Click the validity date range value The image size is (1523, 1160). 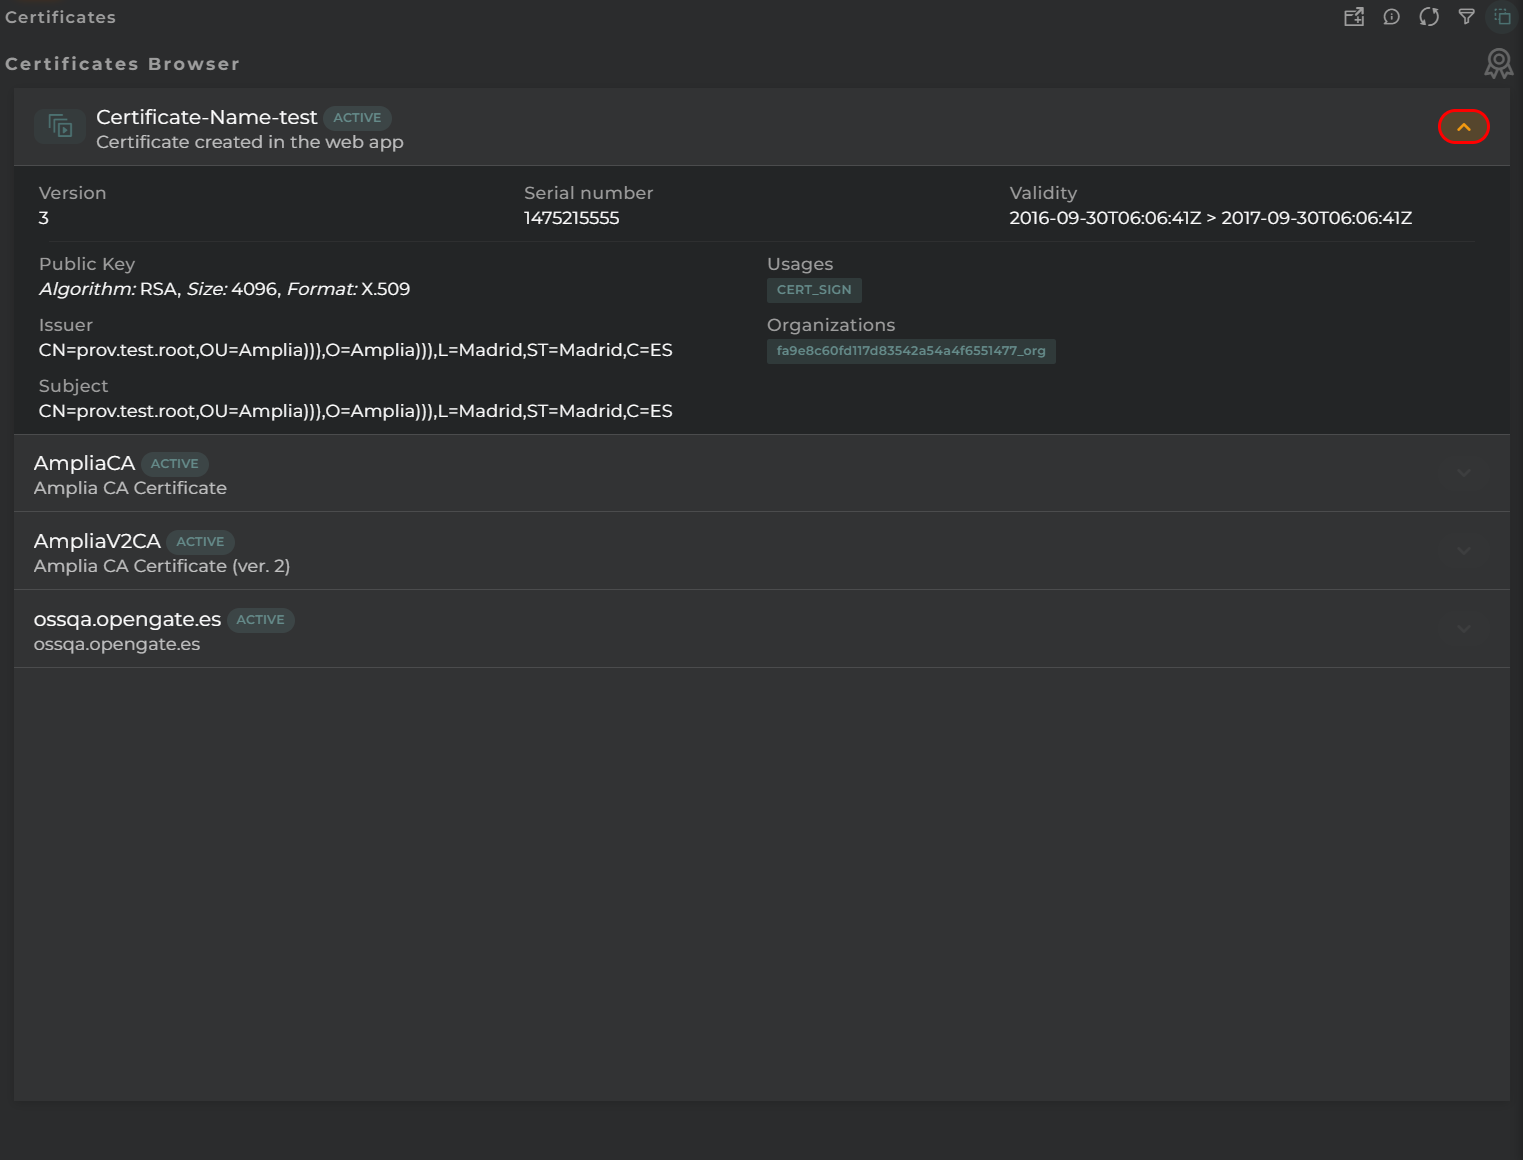click(1210, 218)
